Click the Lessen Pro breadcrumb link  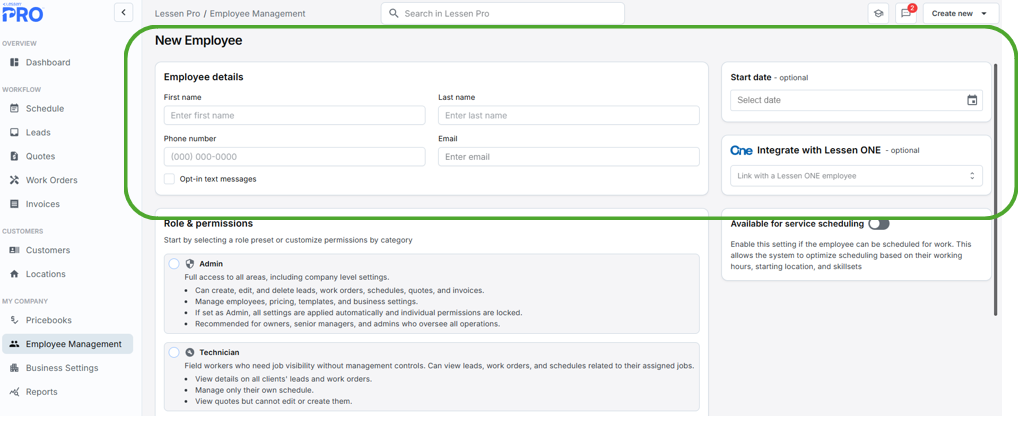pyautogui.click(x=177, y=14)
